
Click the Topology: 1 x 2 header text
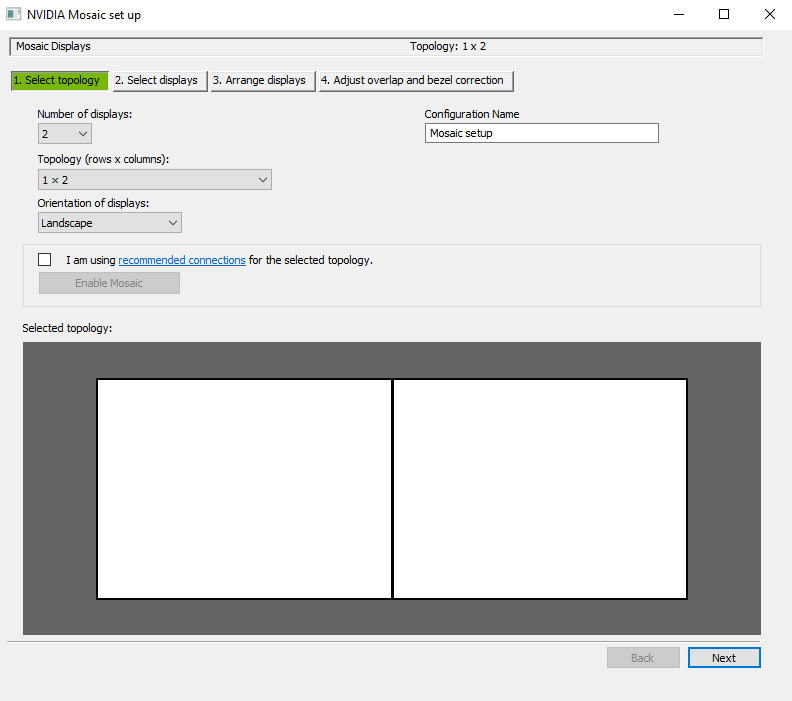coord(448,46)
